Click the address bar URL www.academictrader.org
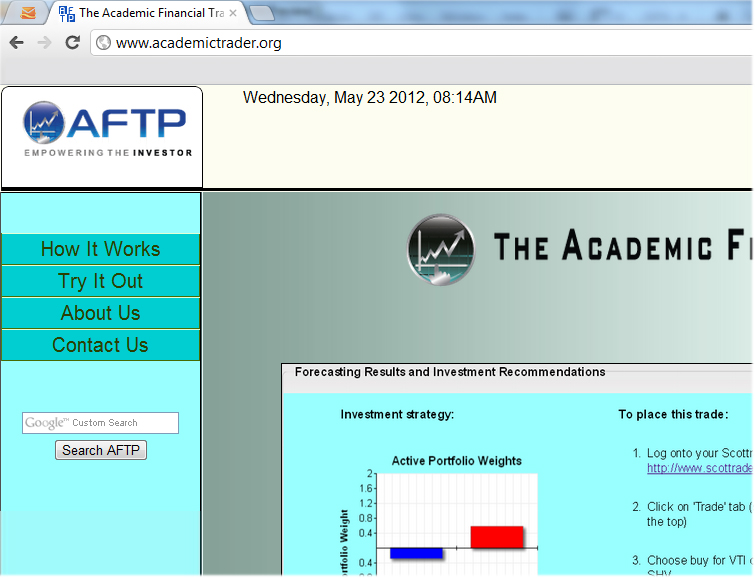 click(198, 43)
